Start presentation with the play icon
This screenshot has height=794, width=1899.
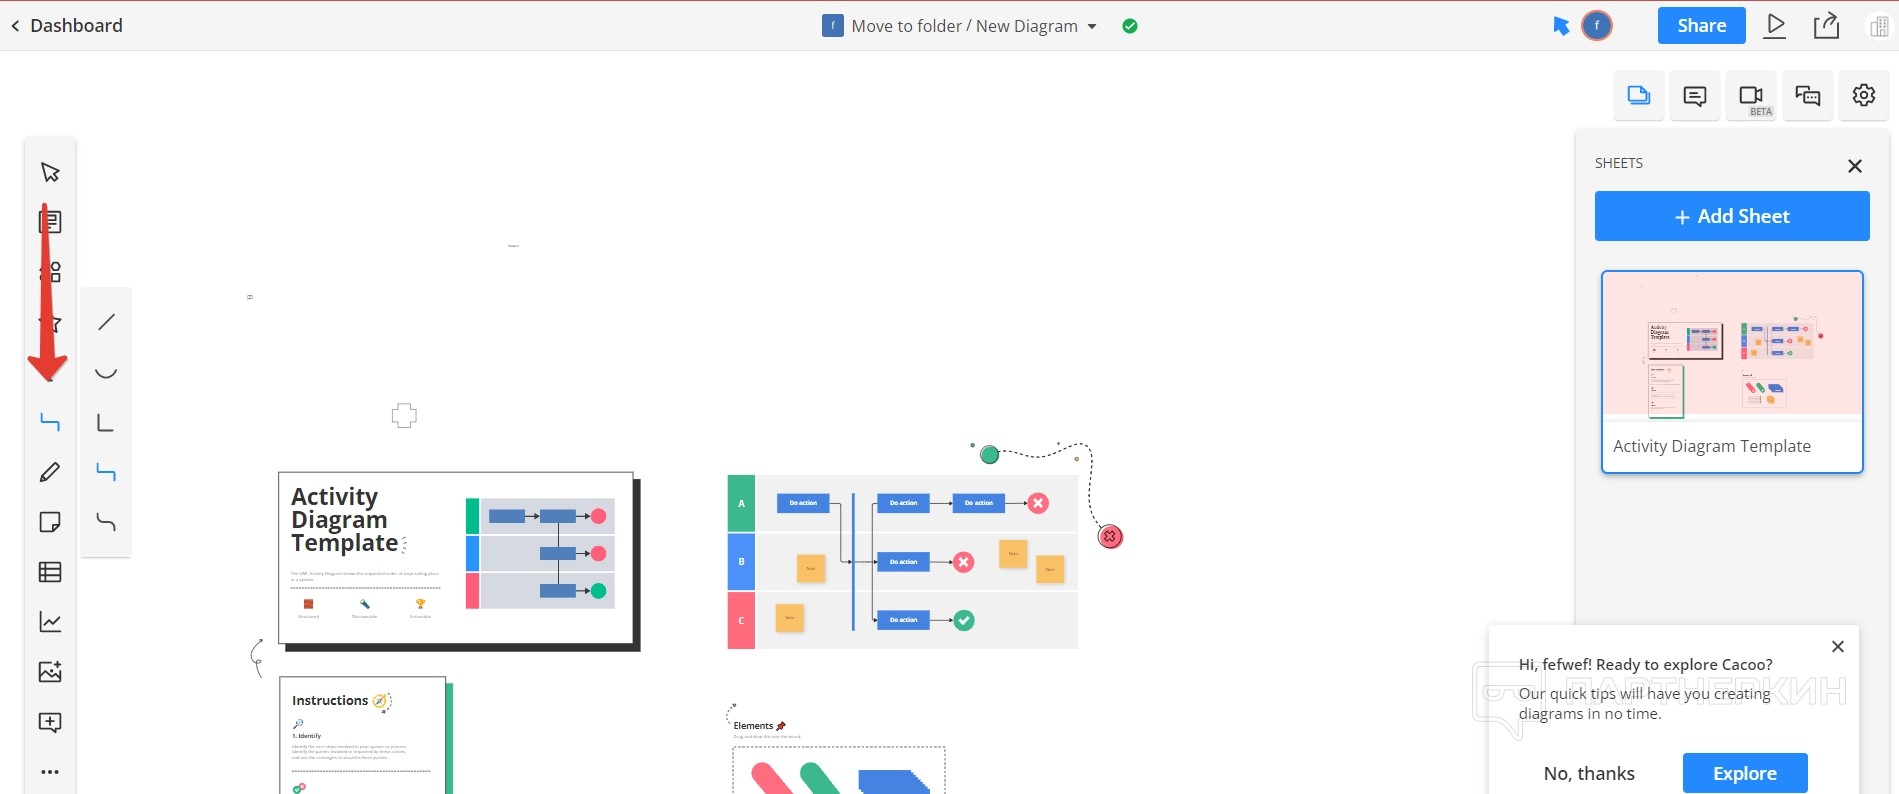(1776, 26)
